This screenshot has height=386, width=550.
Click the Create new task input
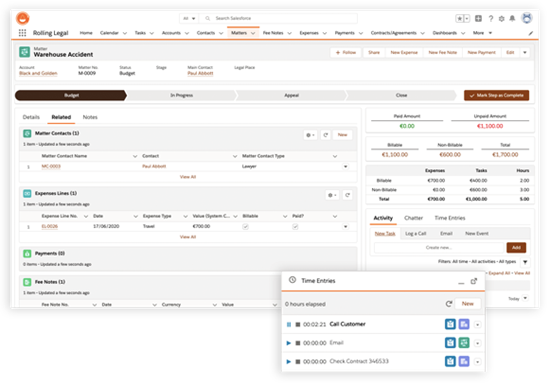pos(439,248)
